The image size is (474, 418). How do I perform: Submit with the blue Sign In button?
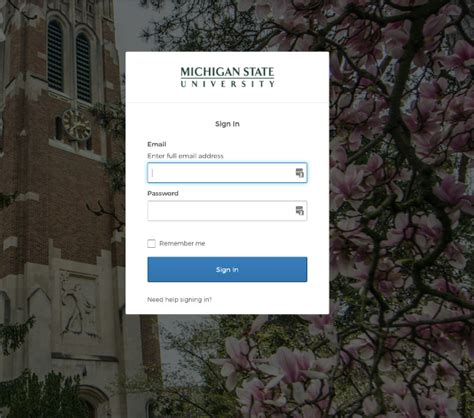point(227,269)
